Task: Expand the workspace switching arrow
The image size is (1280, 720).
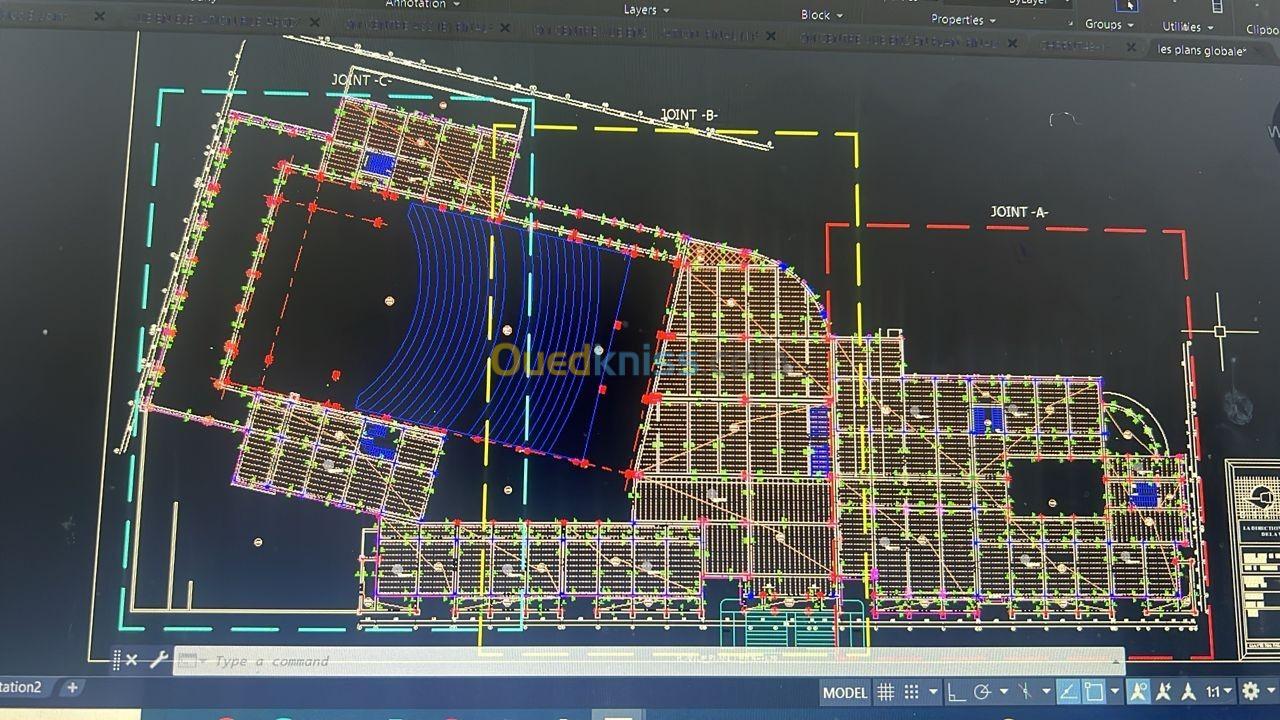Action: [x=1270, y=692]
